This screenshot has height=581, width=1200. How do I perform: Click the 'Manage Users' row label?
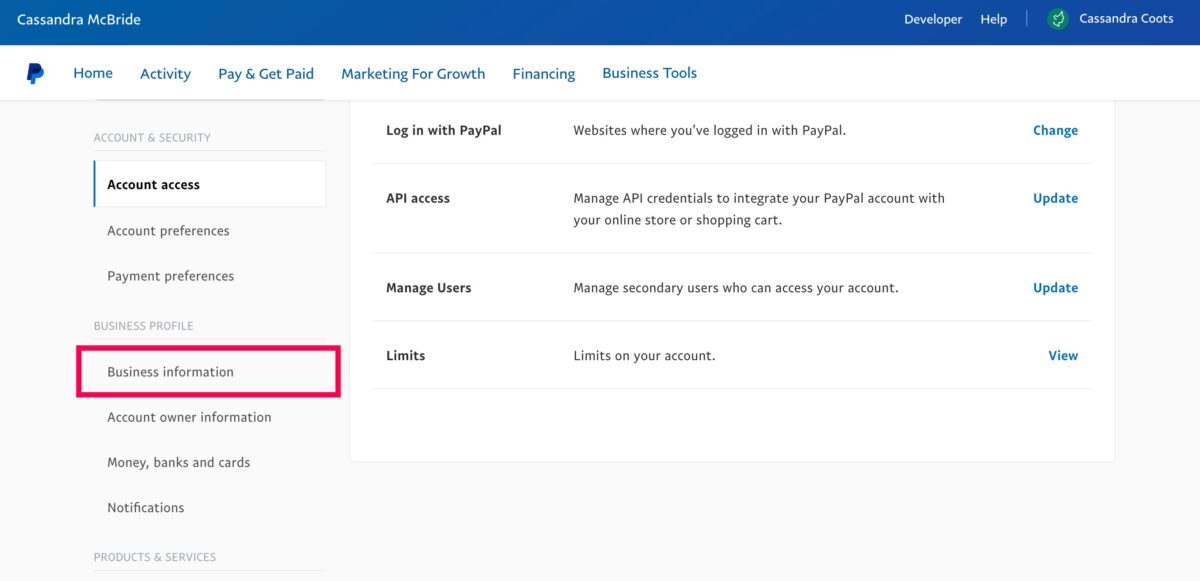pos(429,287)
